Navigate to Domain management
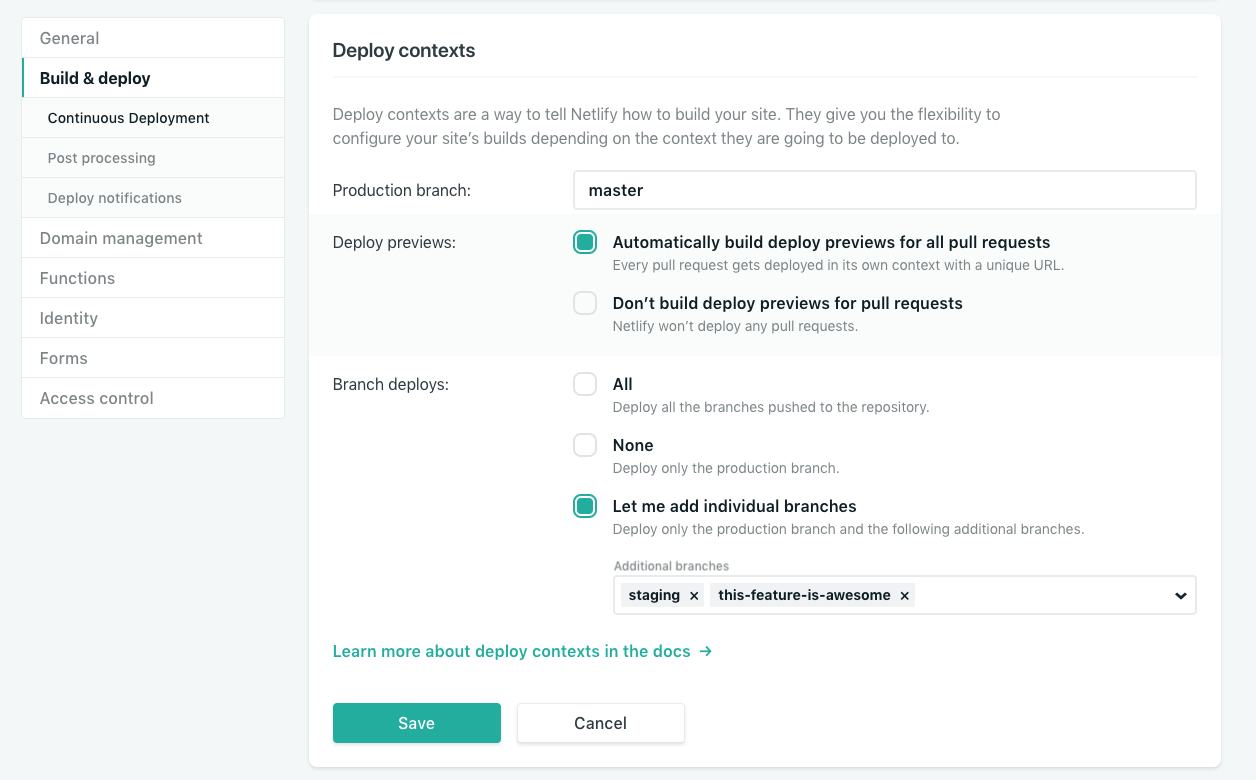 pyautogui.click(x=121, y=238)
